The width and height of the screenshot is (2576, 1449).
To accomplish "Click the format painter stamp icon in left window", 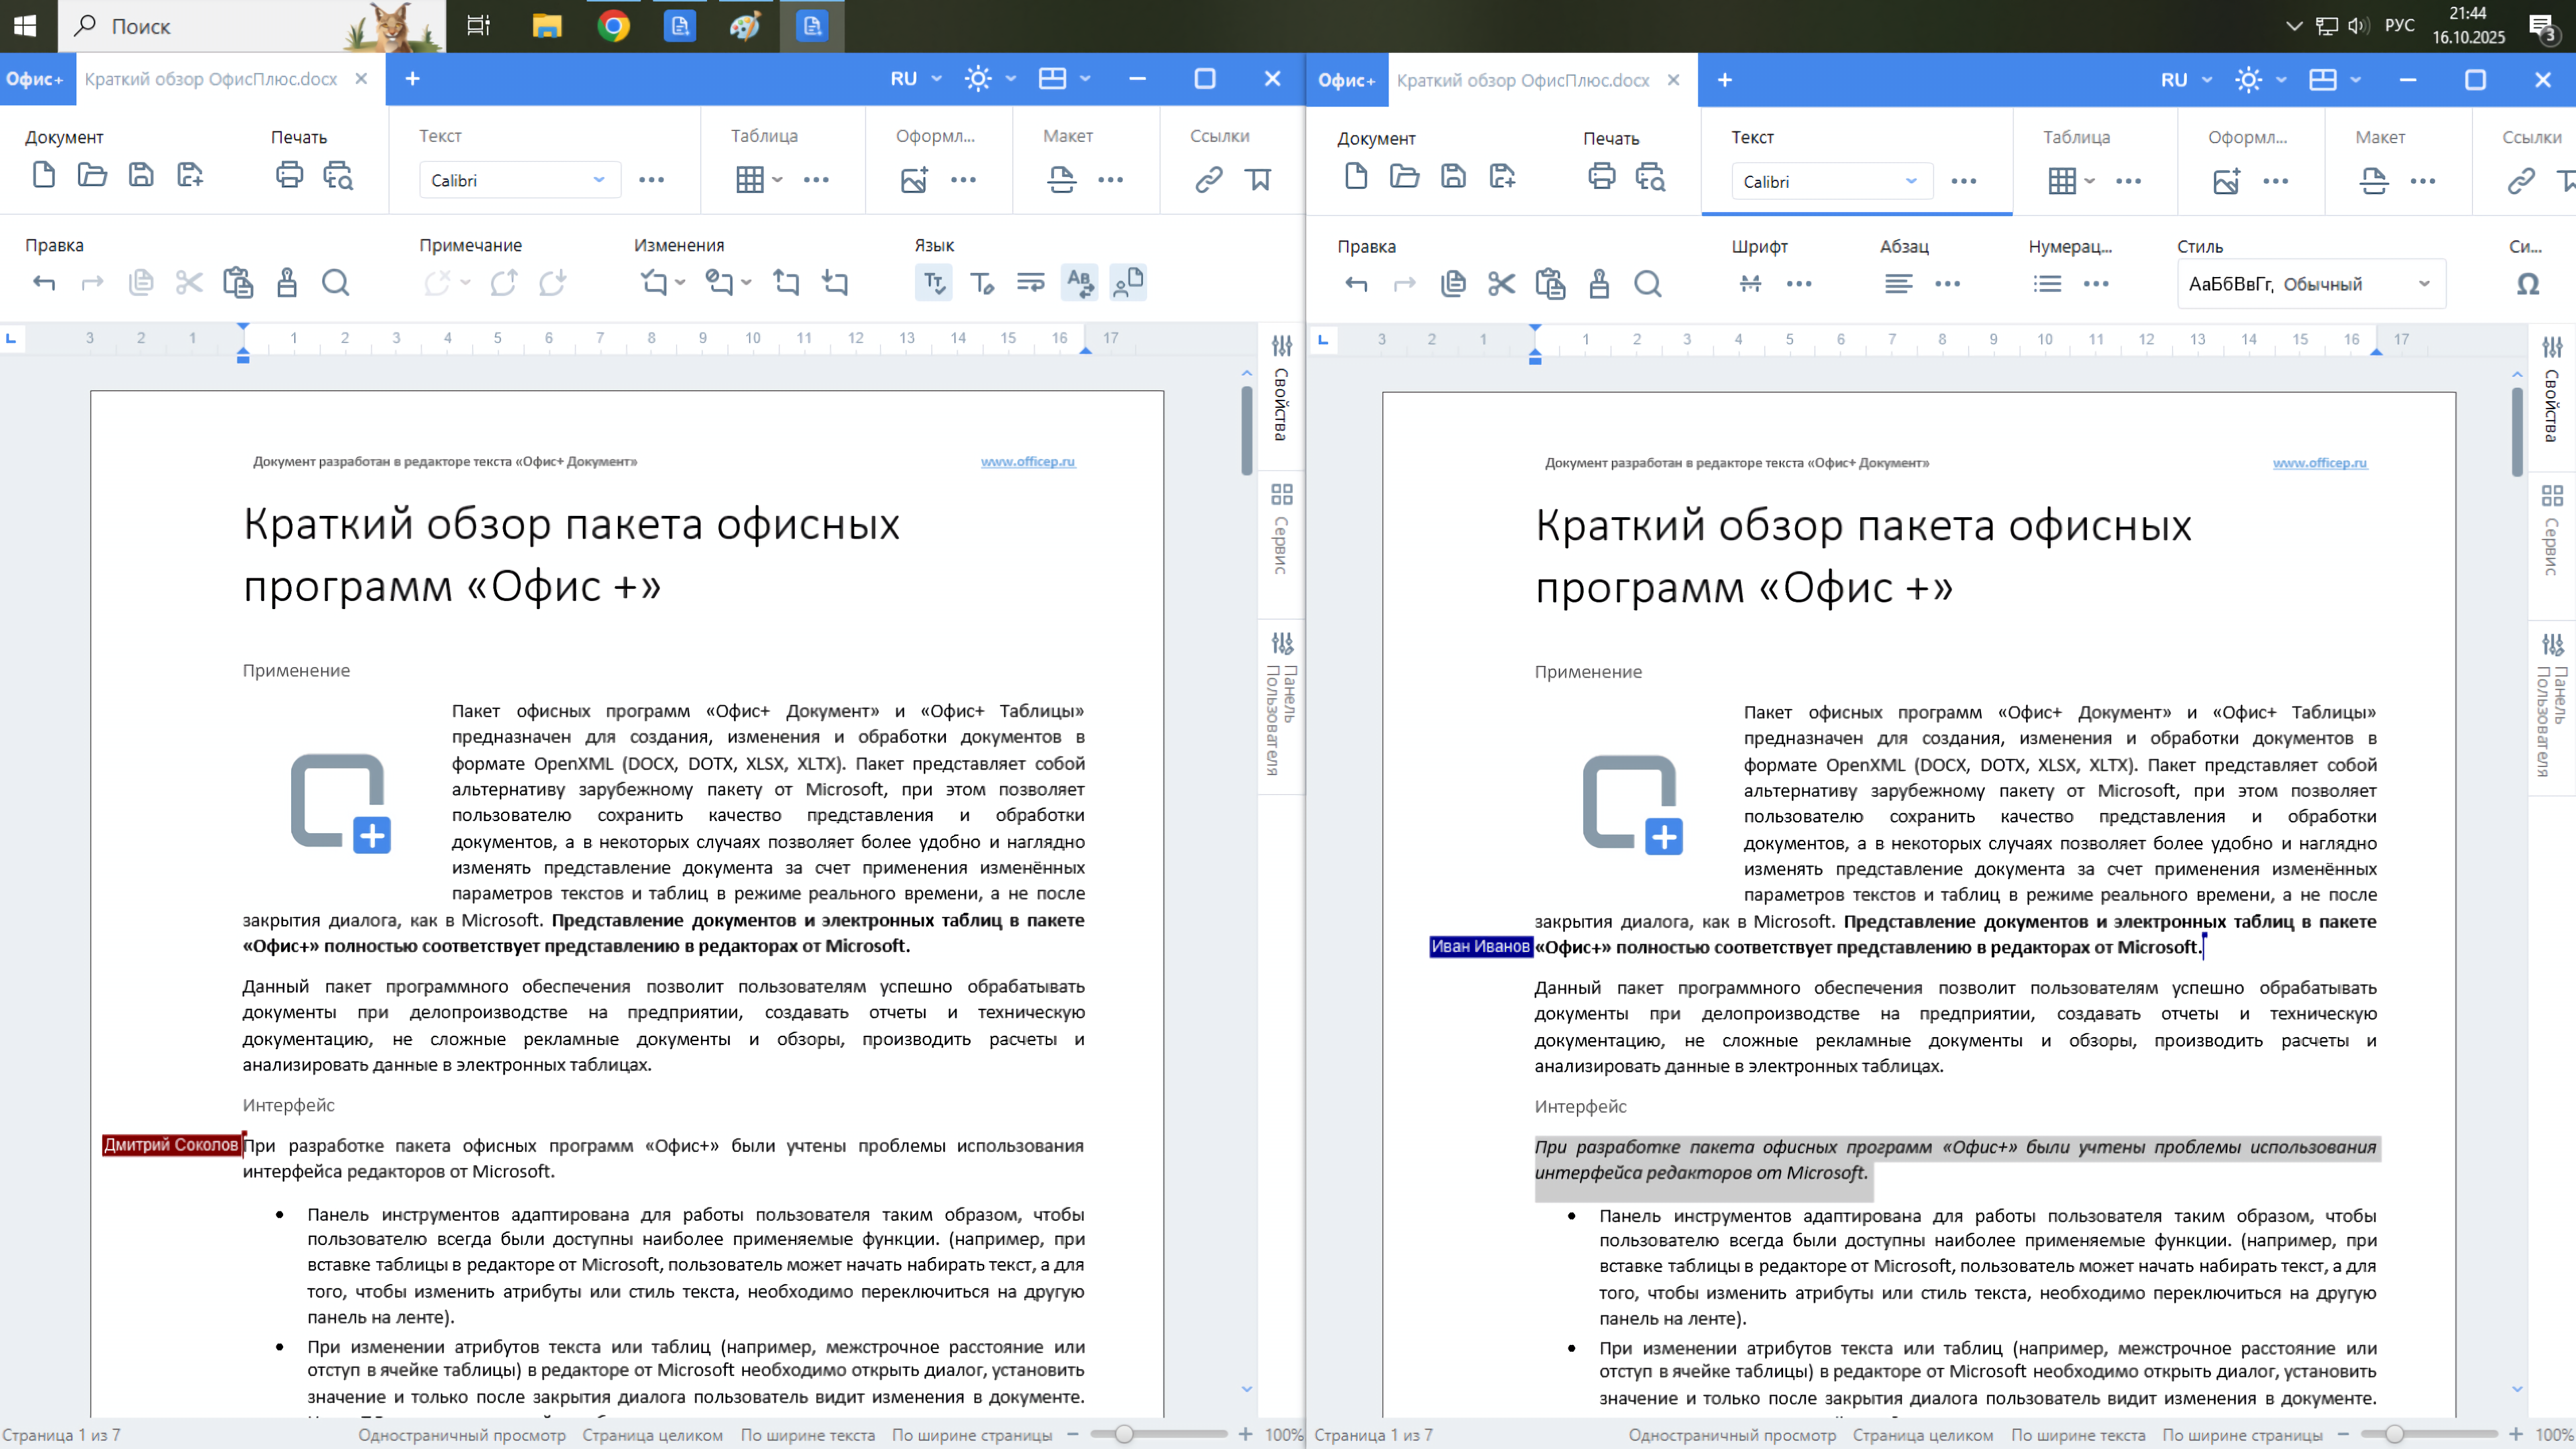I will click(x=287, y=283).
